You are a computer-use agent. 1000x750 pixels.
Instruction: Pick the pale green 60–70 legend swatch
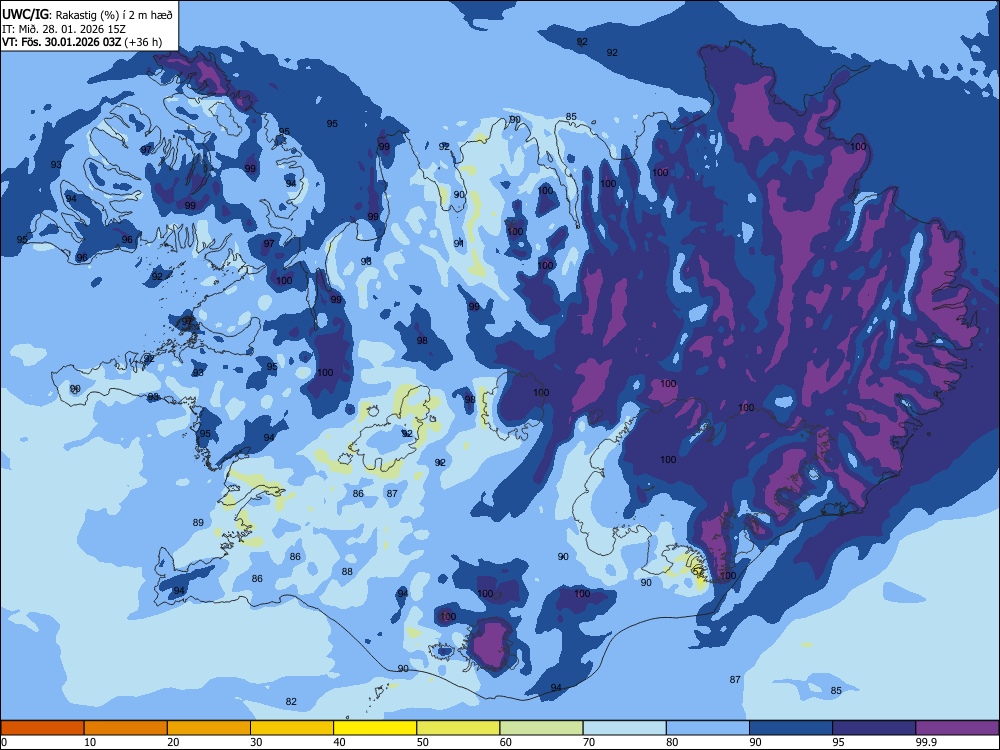pos(541,728)
